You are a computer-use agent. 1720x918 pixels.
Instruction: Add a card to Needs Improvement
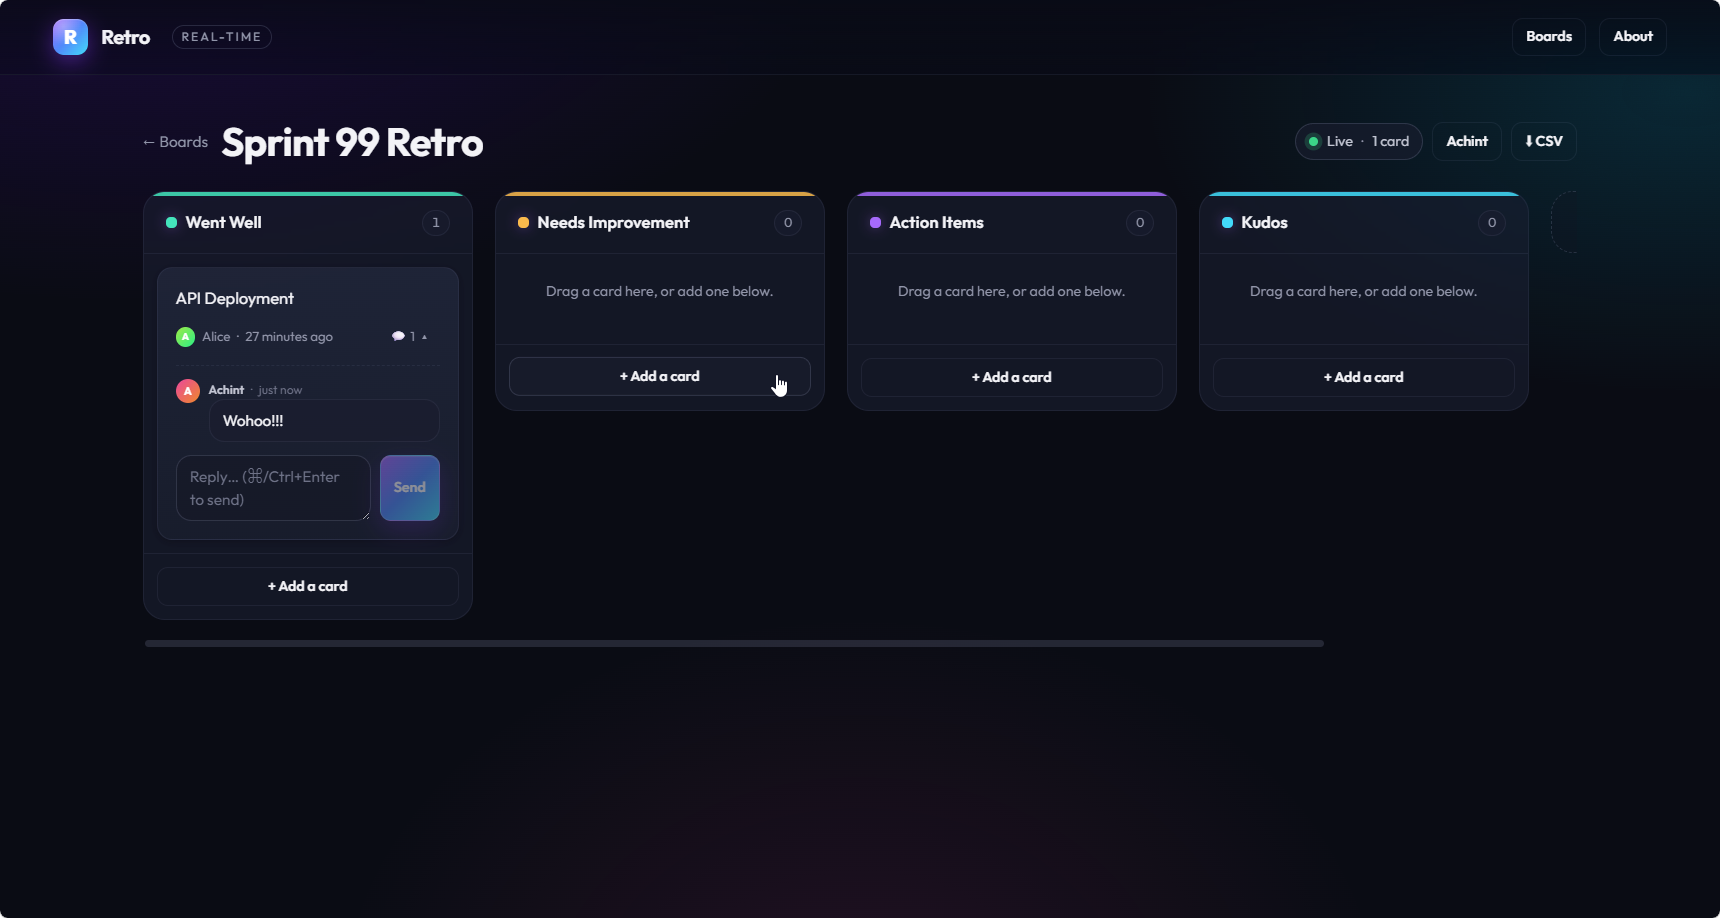(x=660, y=376)
